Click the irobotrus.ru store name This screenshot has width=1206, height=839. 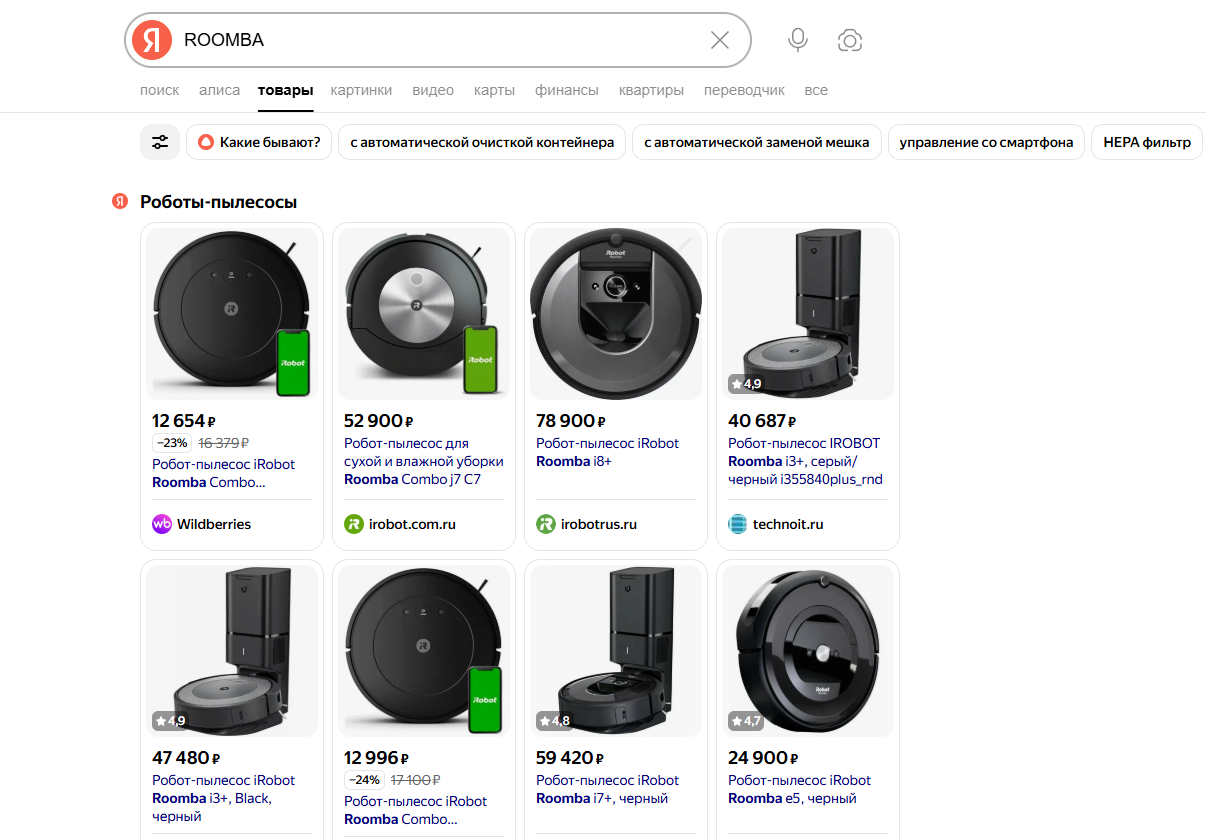tap(599, 524)
